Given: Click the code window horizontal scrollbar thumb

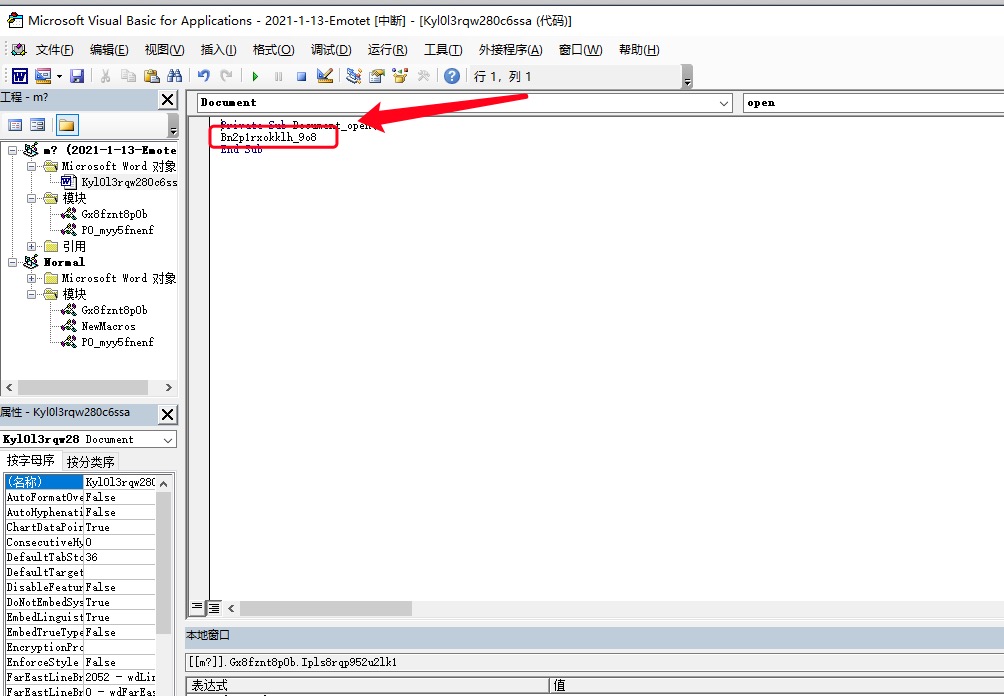Looking at the screenshot, I should pyautogui.click(x=326, y=608).
